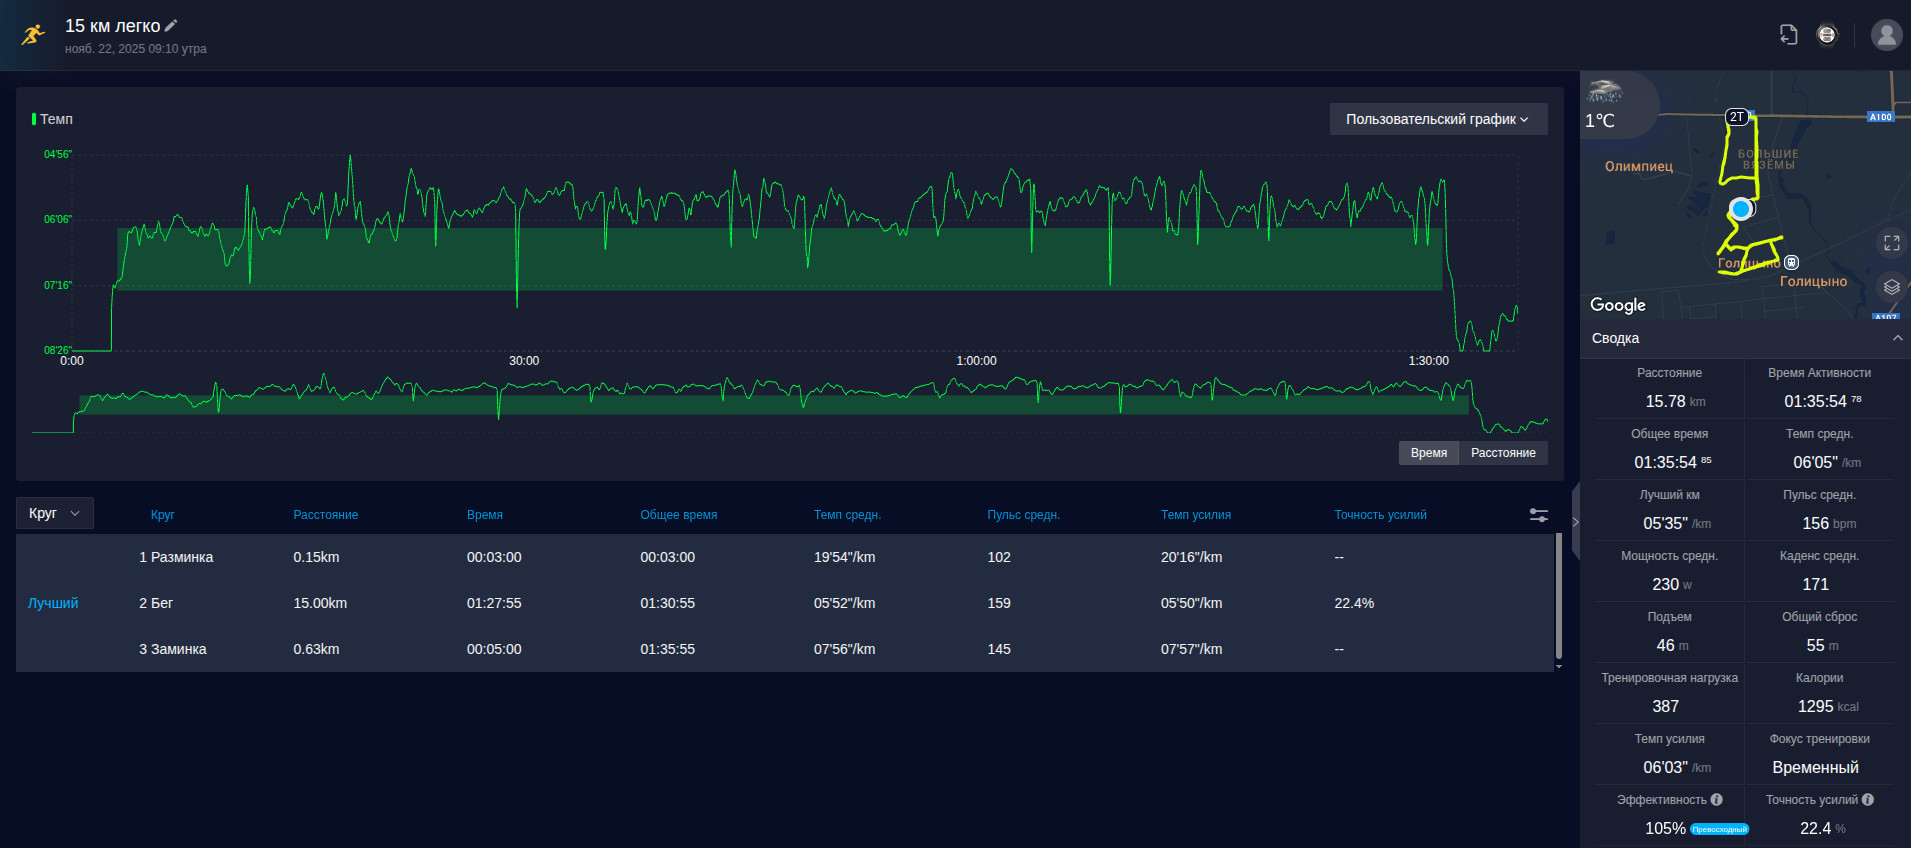Collapse the Сводка summary section
1911x848 pixels.
pos(1897,338)
